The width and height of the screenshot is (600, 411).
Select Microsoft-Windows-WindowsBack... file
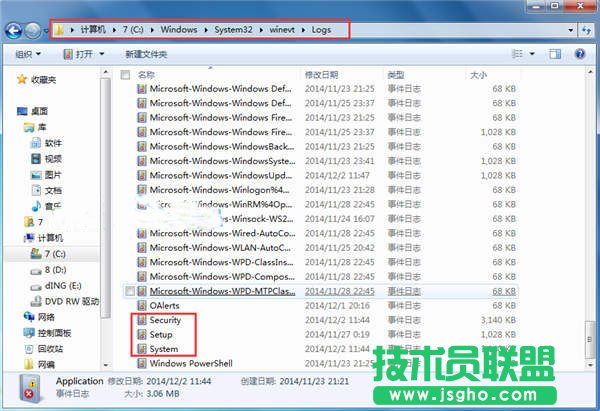click(222, 146)
